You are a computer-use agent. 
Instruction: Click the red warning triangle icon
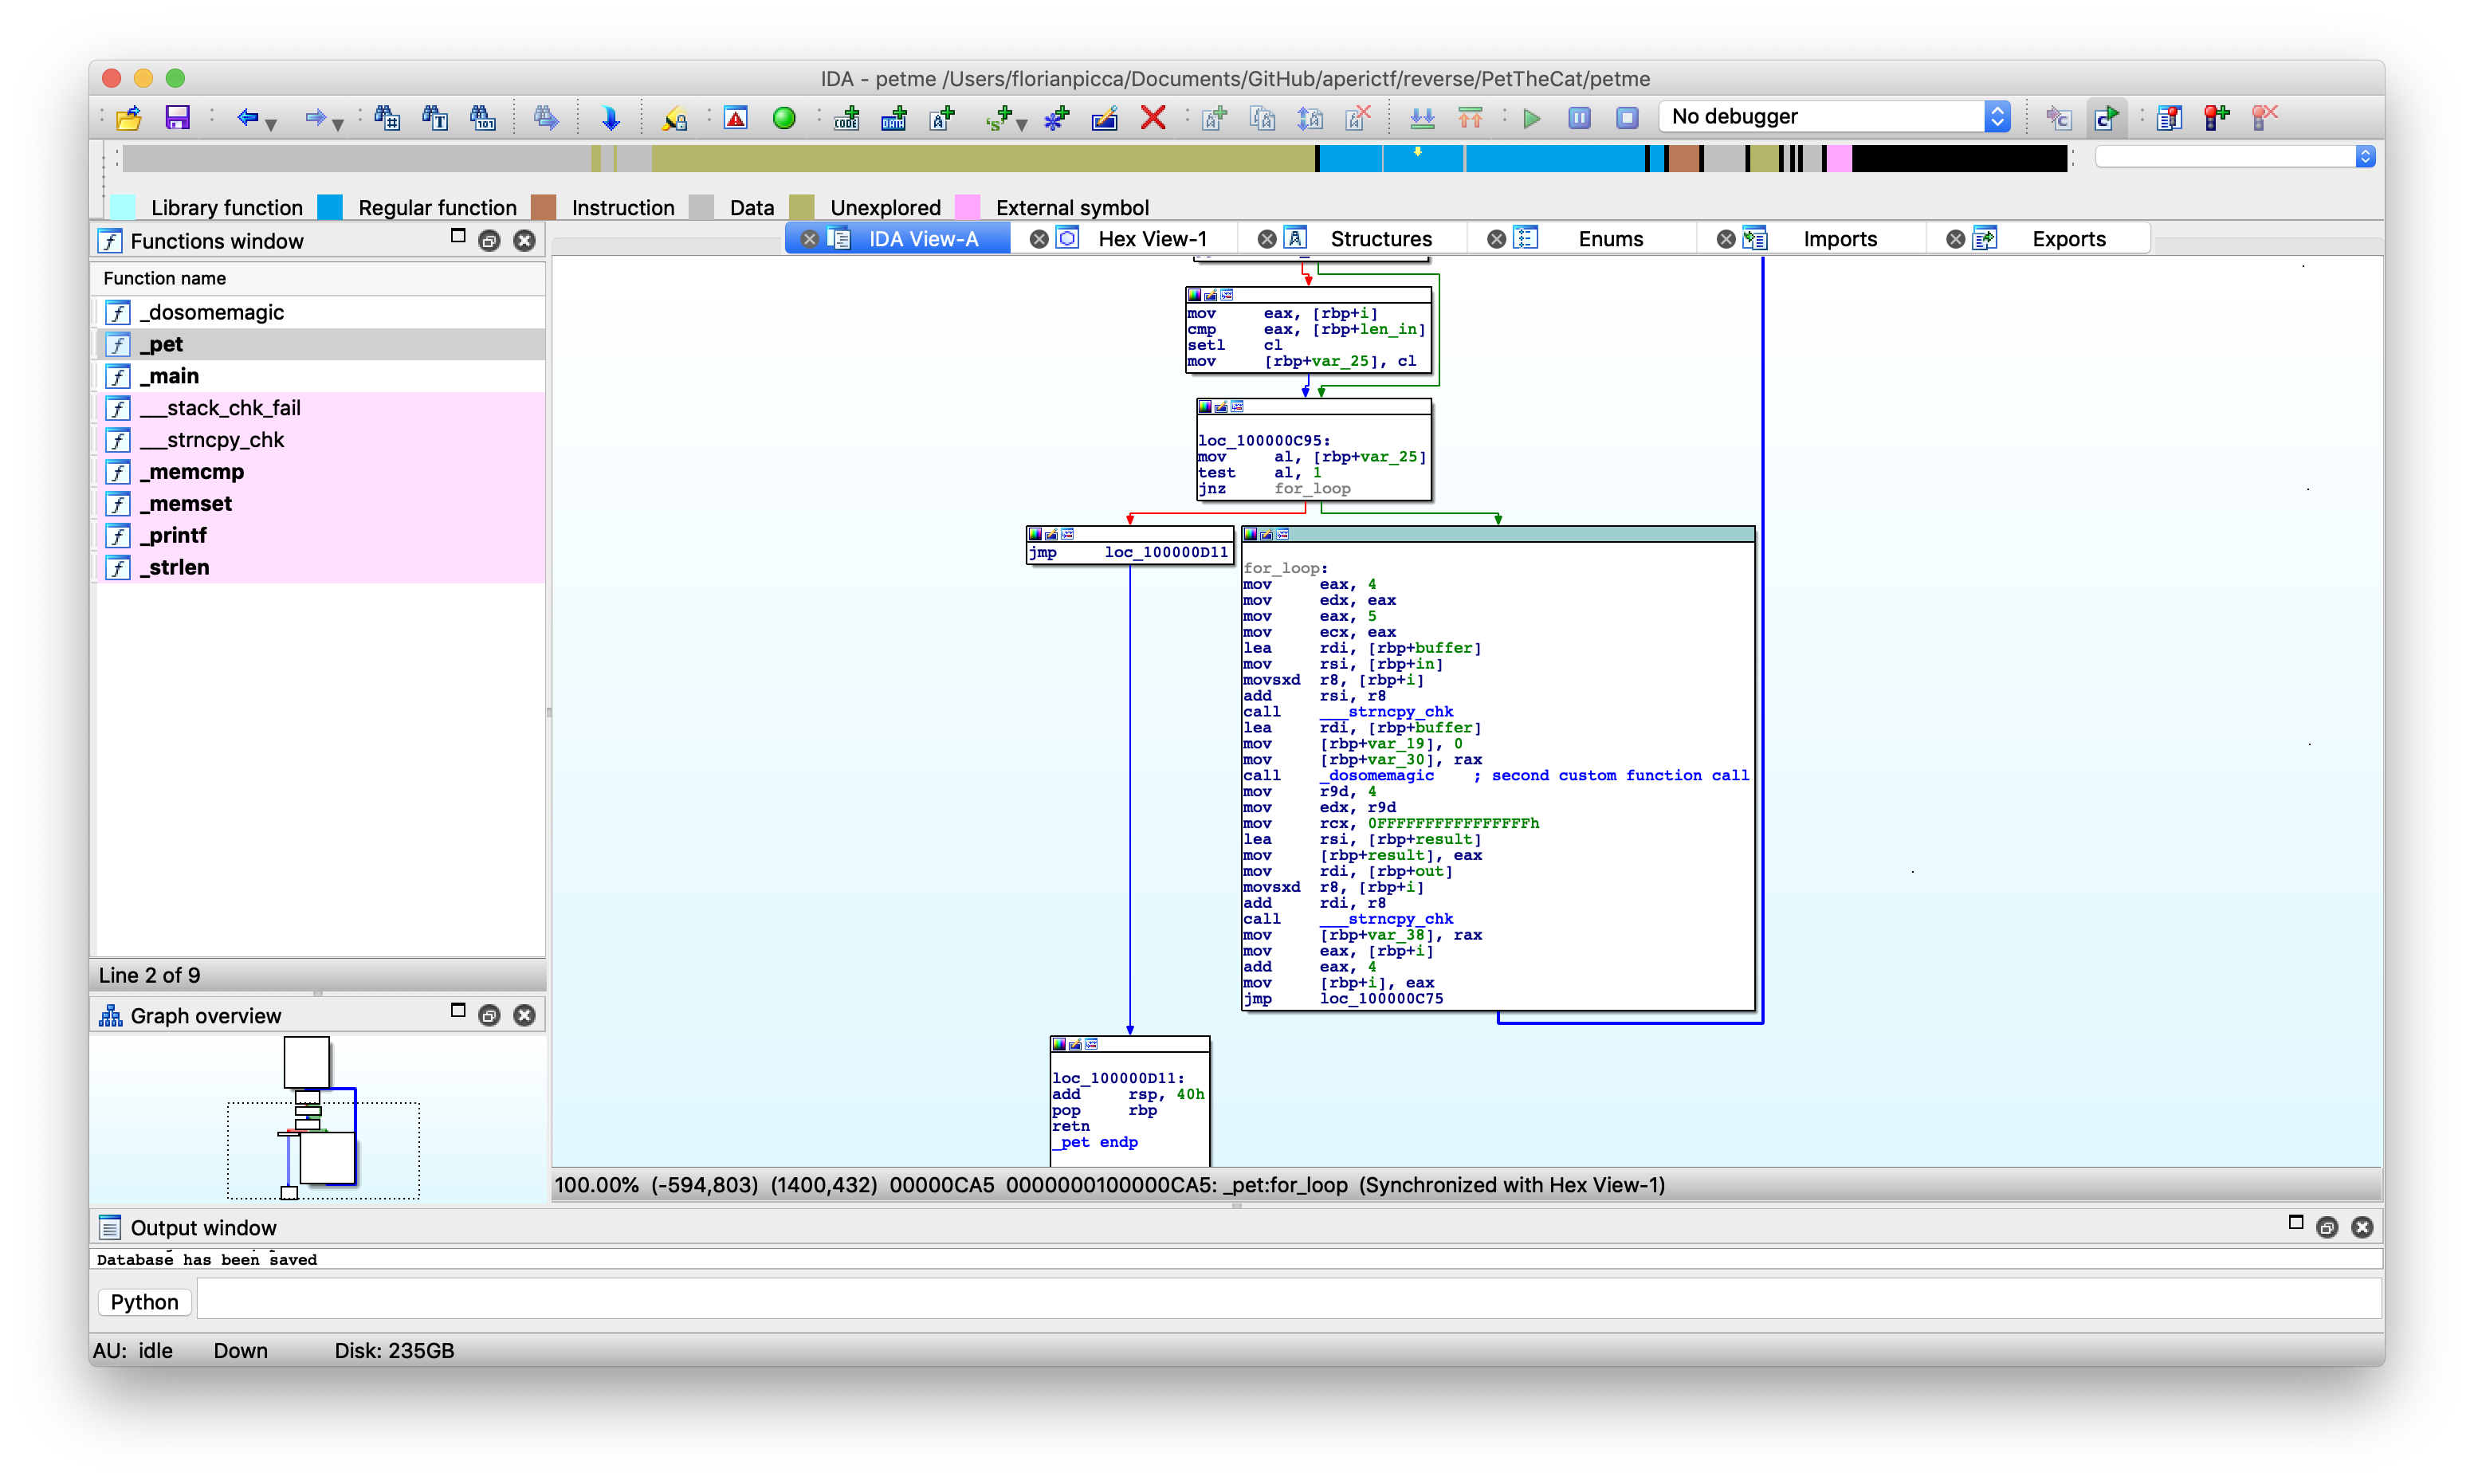point(735,118)
